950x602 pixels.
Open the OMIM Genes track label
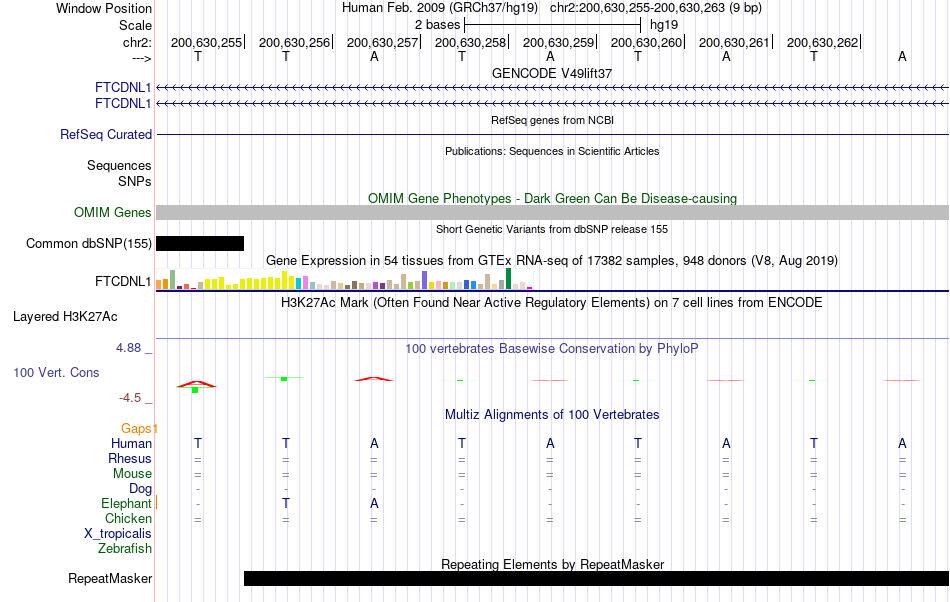click(113, 213)
